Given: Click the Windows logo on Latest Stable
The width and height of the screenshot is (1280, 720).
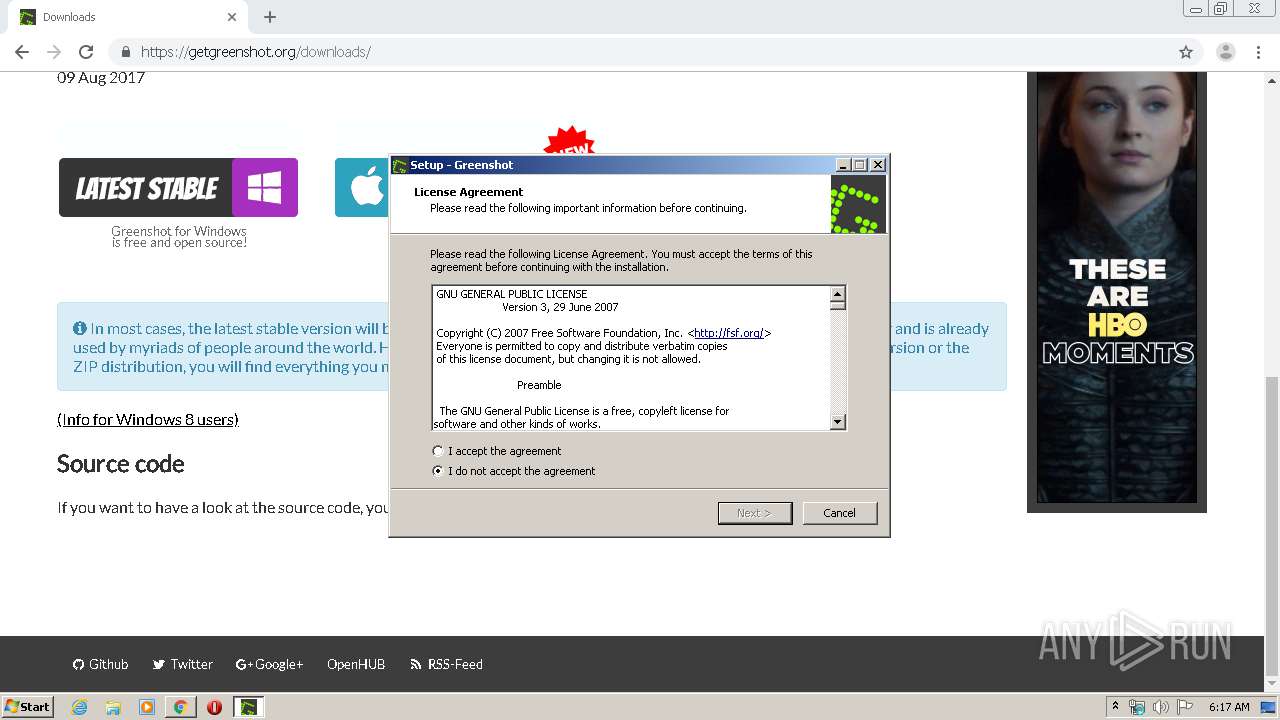Looking at the screenshot, I should [265, 187].
